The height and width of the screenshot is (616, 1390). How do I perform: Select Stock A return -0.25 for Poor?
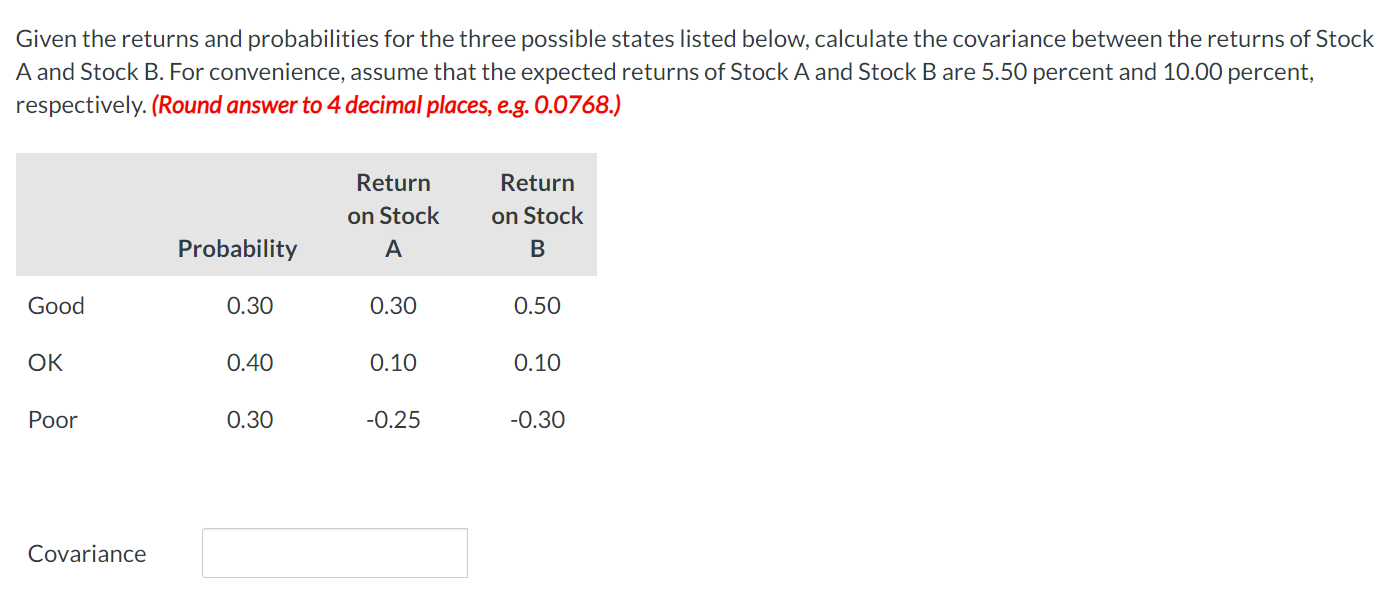393,419
